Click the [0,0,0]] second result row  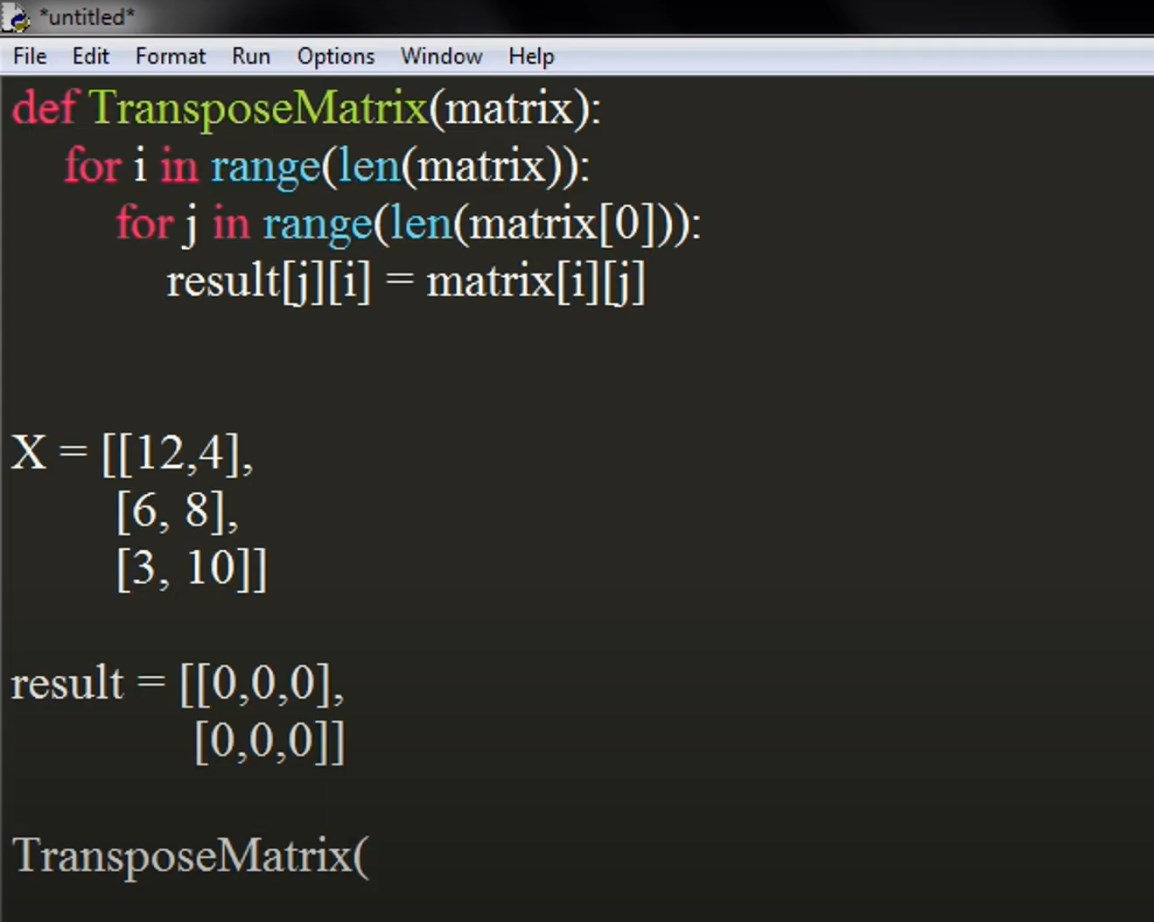[268, 740]
